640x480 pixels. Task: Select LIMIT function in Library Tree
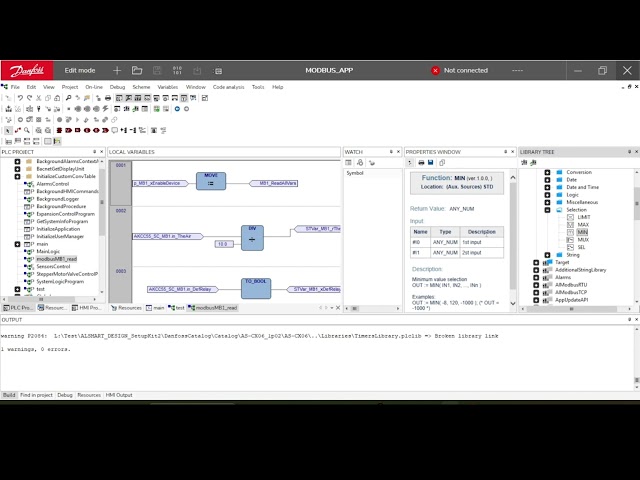point(584,218)
